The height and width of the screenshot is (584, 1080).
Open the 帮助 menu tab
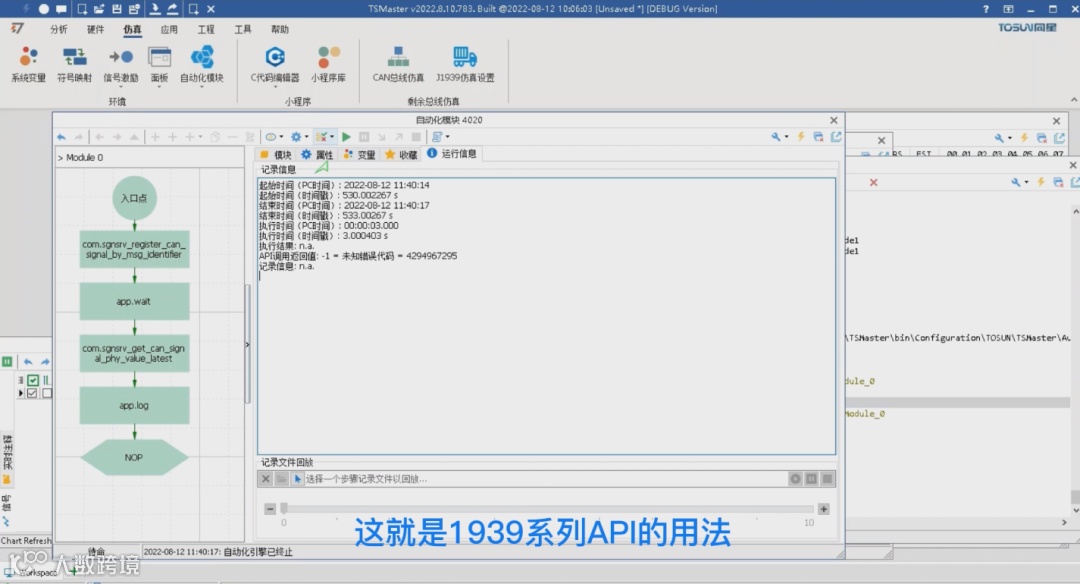click(x=280, y=29)
